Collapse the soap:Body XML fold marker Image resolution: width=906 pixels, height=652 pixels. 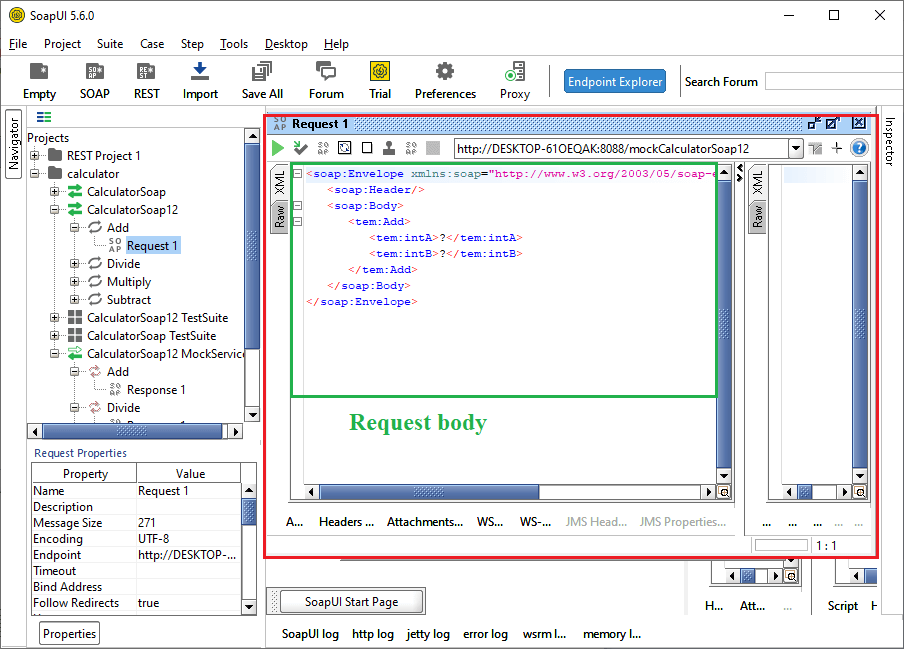[298, 205]
